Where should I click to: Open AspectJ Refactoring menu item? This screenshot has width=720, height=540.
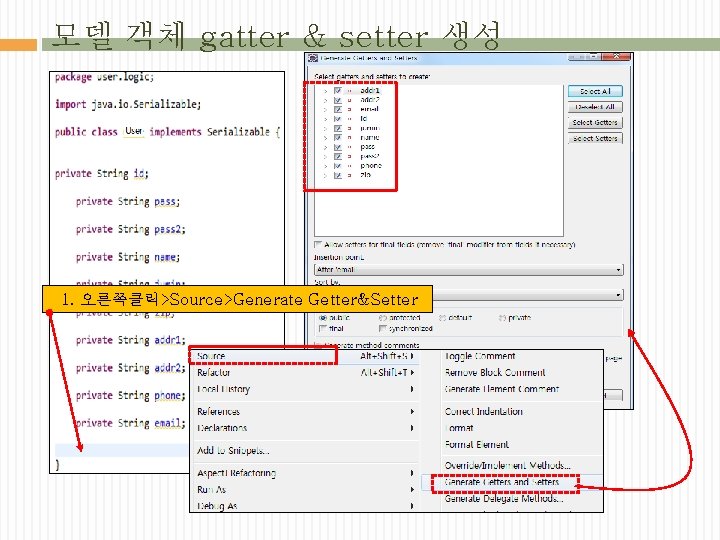click(x=305, y=473)
